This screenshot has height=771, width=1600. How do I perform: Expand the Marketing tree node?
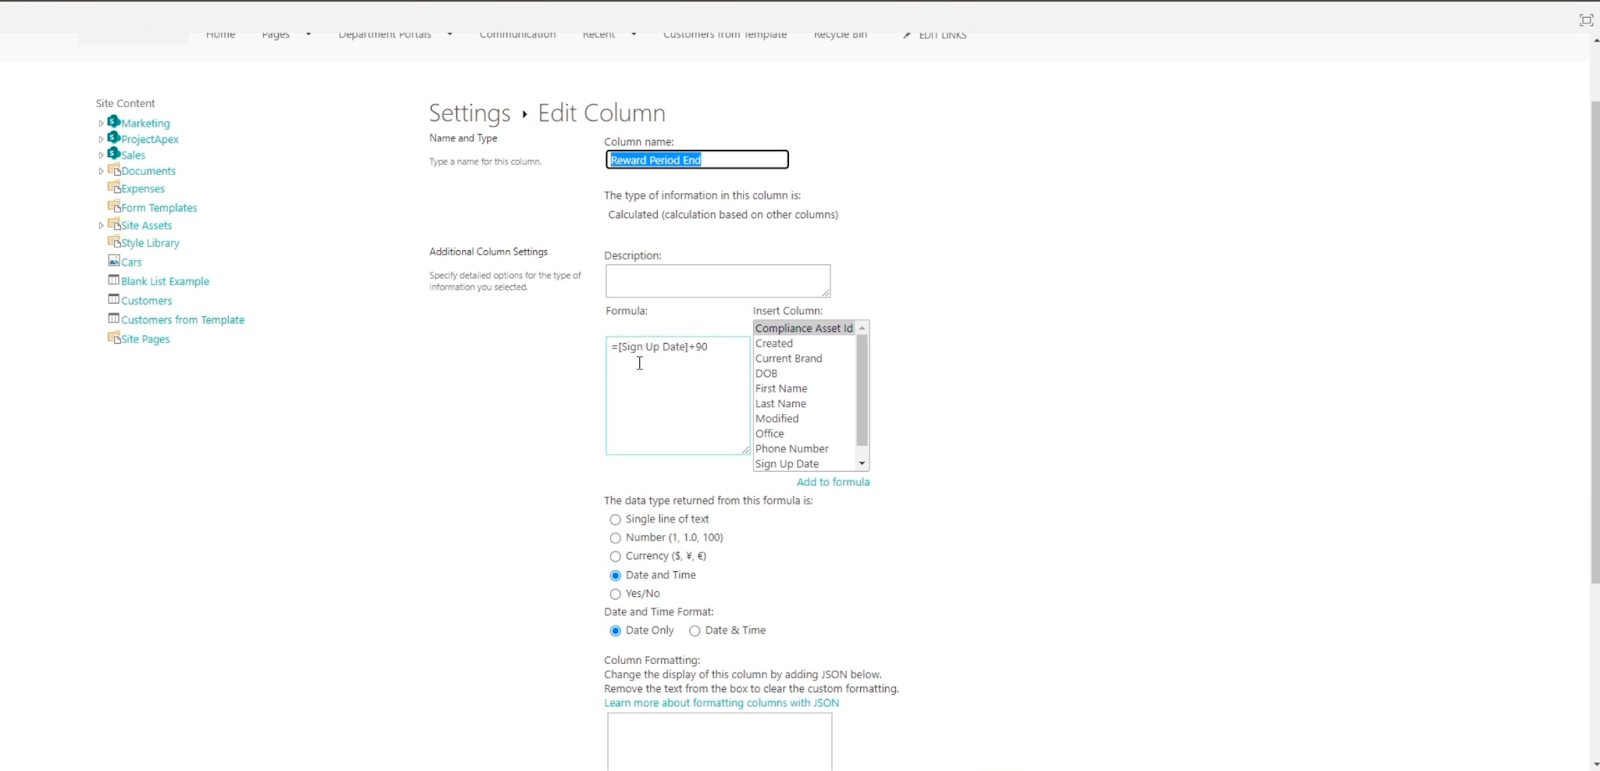(101, 124)
